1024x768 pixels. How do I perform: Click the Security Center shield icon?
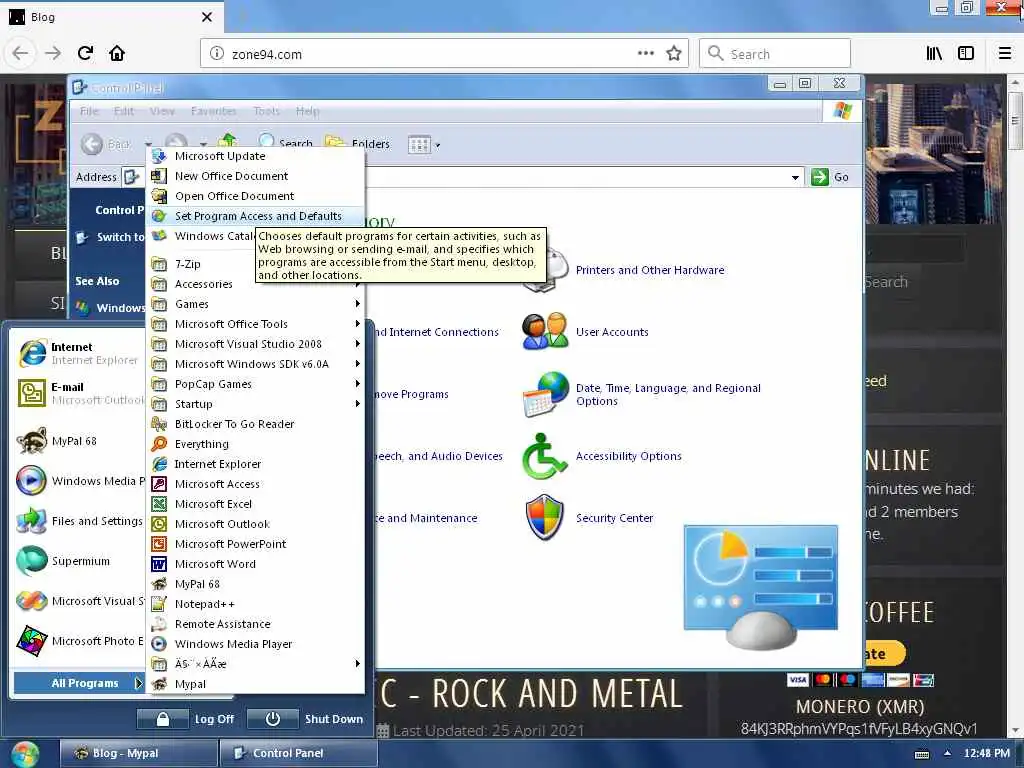(x=545, y=517)
